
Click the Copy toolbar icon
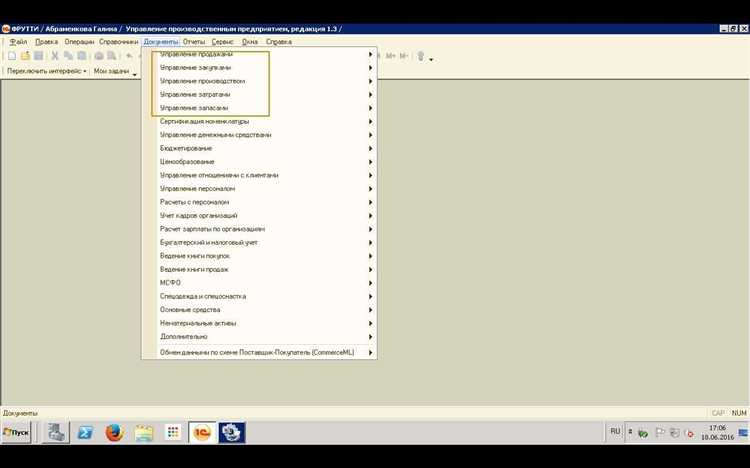pos(68,56)
